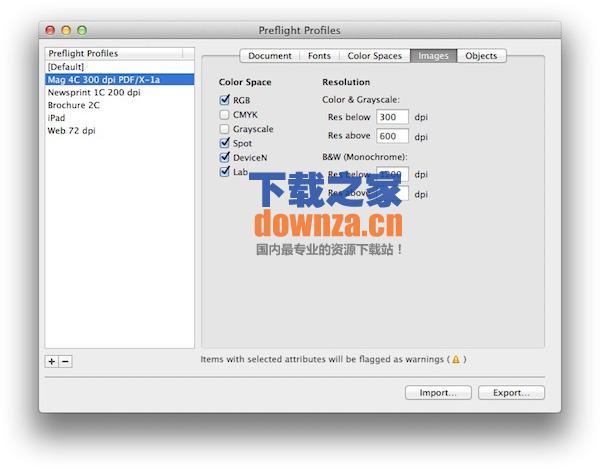600x469 pixels.
Task: Edit Color & Grayscale Res above field
Action: (392, 136)
